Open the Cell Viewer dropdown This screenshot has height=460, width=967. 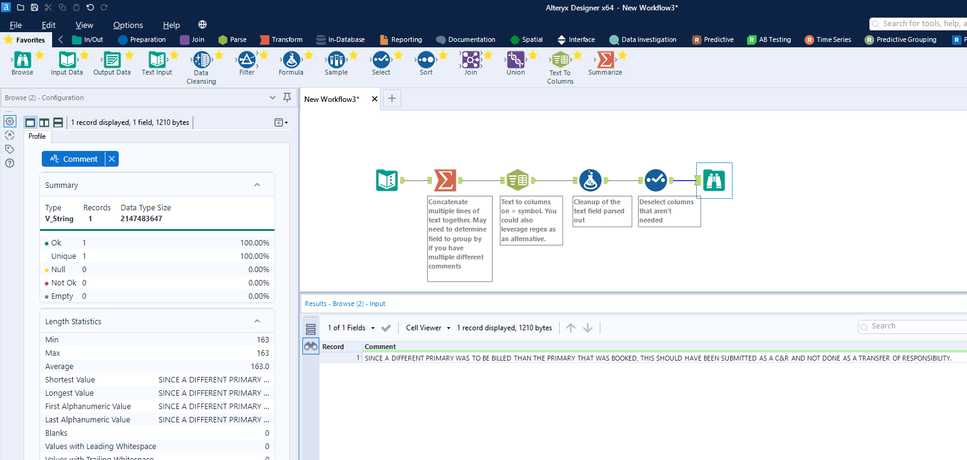428,328
